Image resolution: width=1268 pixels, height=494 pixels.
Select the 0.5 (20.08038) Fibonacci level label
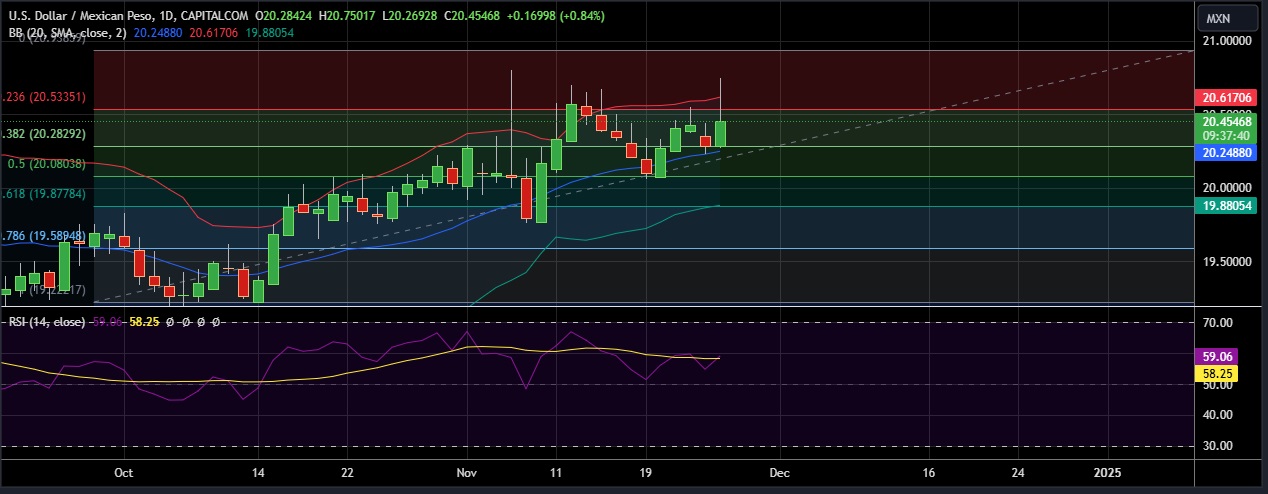click(45, 163)
